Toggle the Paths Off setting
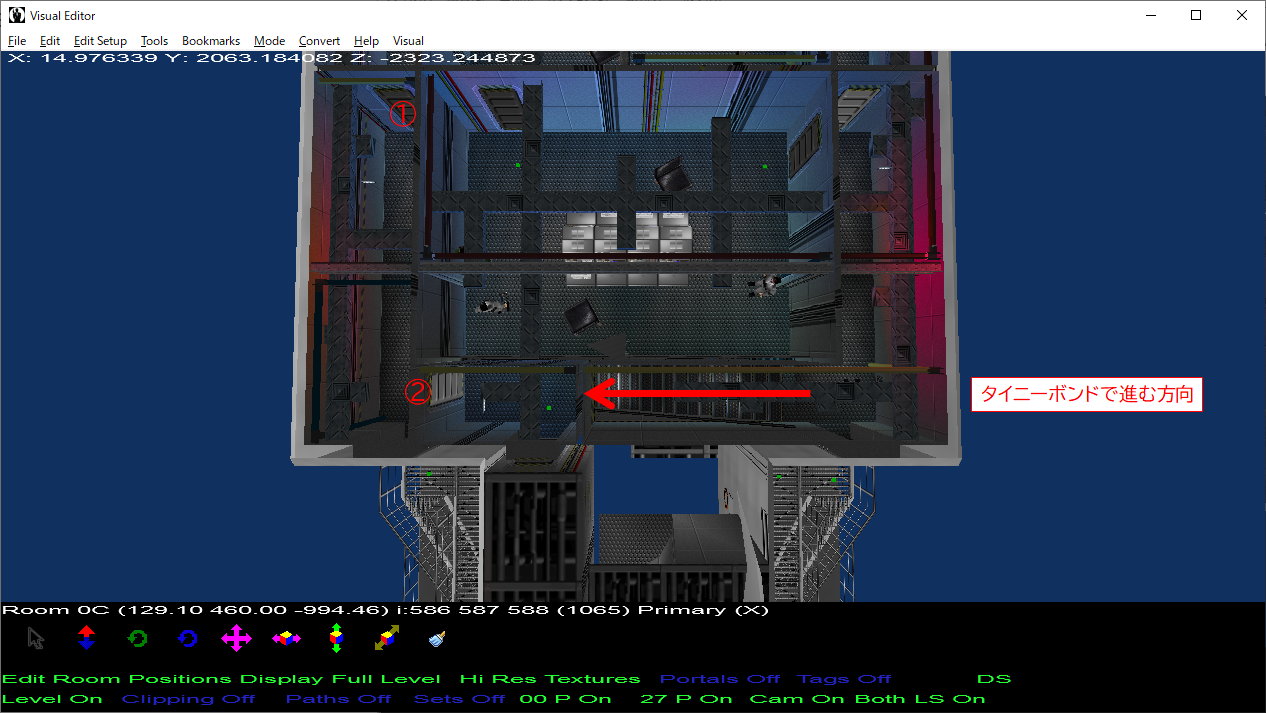Screen dimensions: 1266x713 tap(338, 699)
